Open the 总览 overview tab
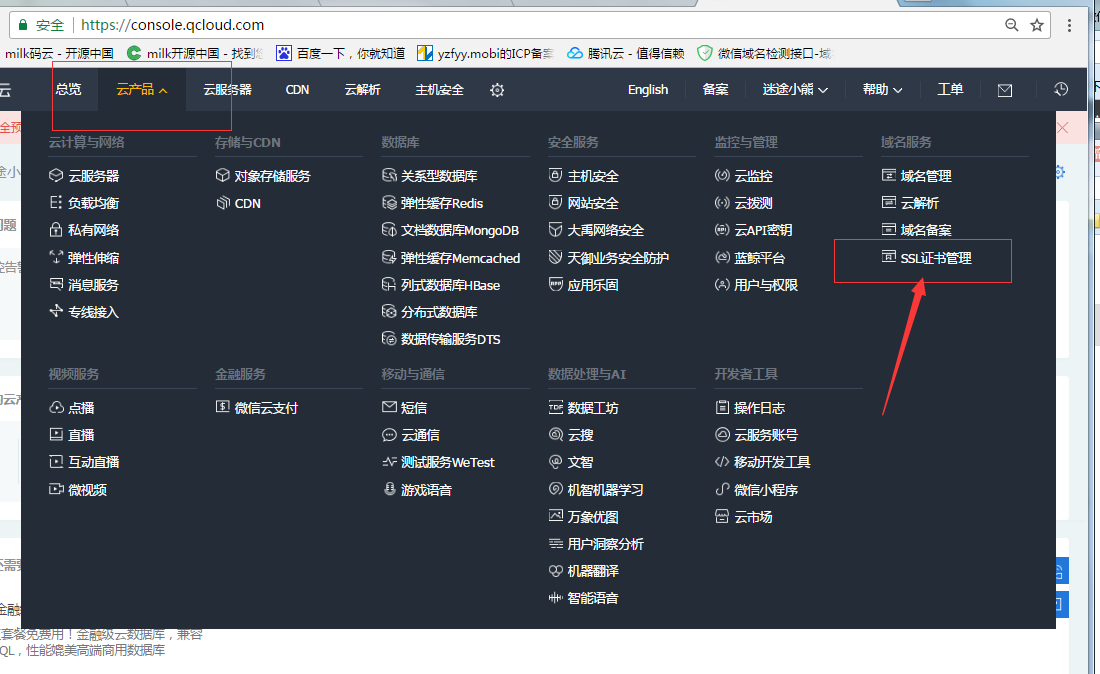This screenshot has height=674, width=1100. click(68, 90)
